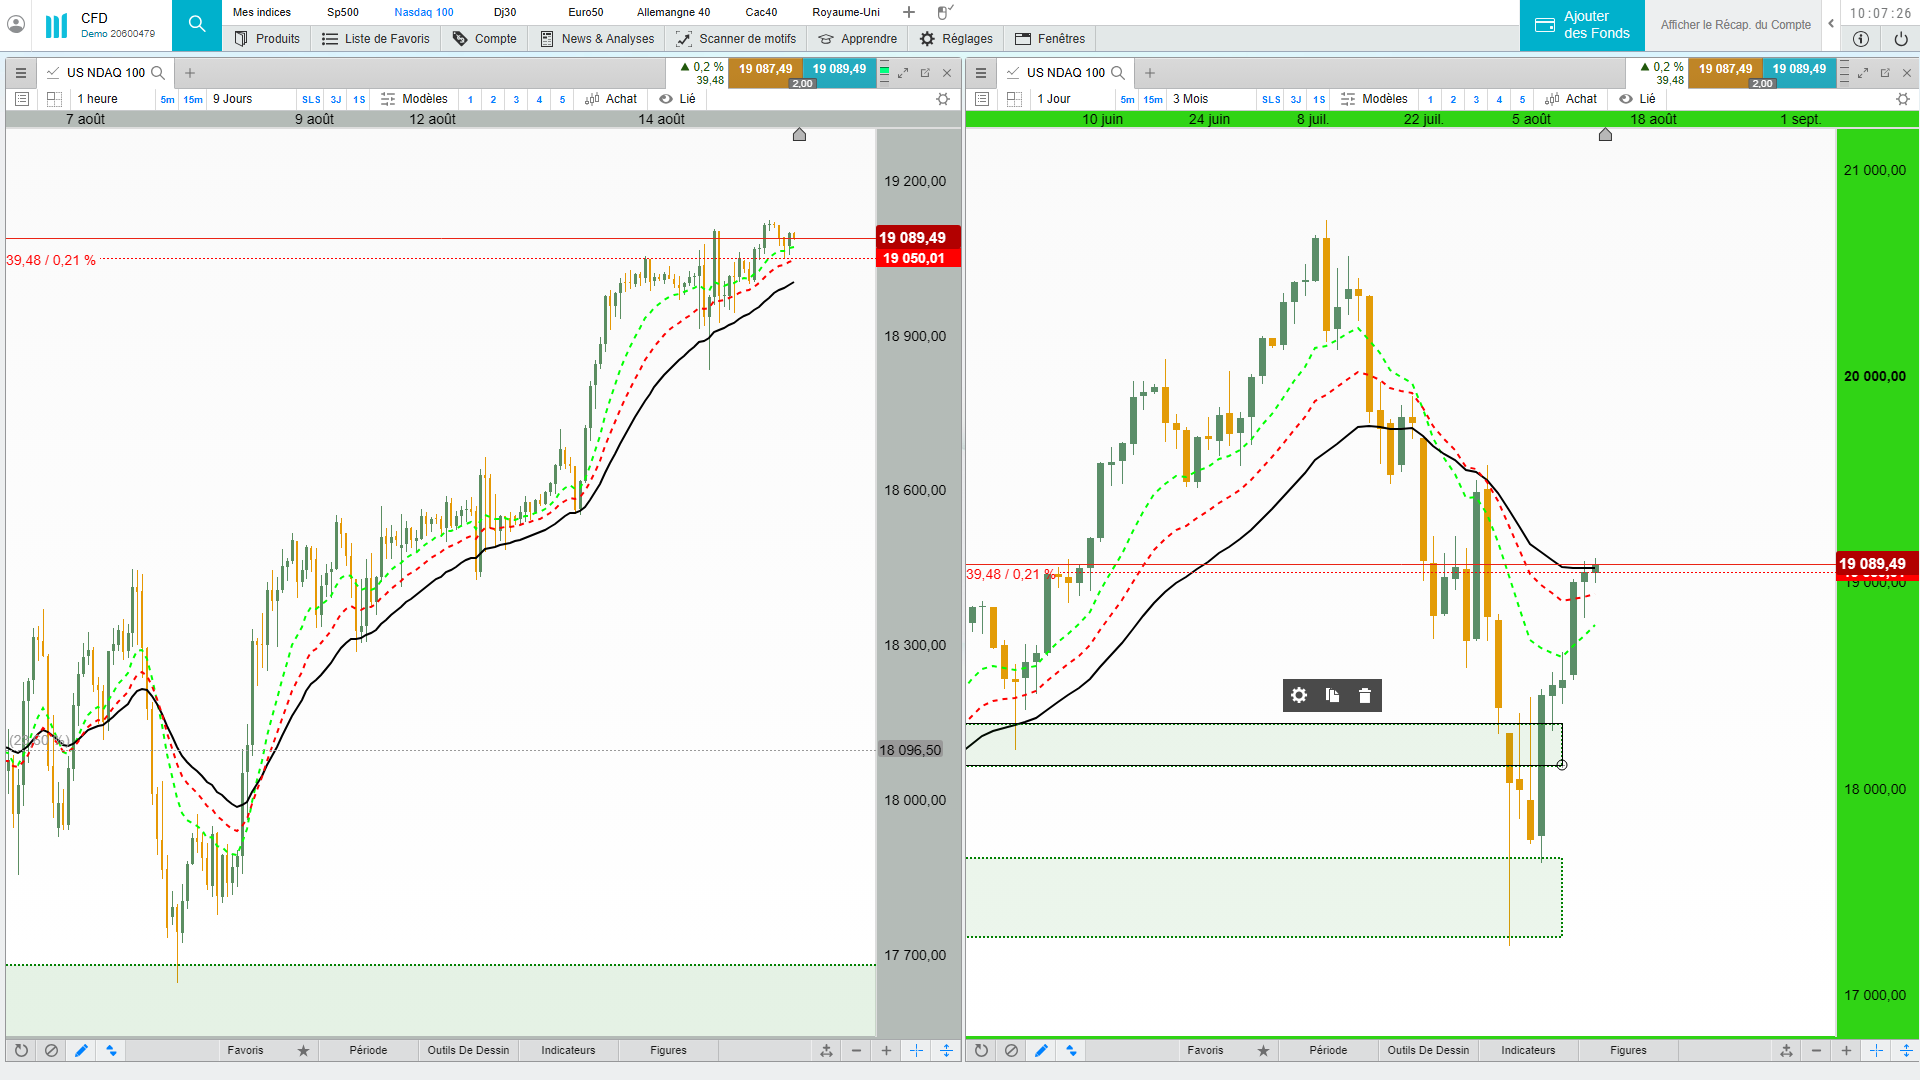
Task: Open left chart settings gear icon
Action: [x=942, y=99]
